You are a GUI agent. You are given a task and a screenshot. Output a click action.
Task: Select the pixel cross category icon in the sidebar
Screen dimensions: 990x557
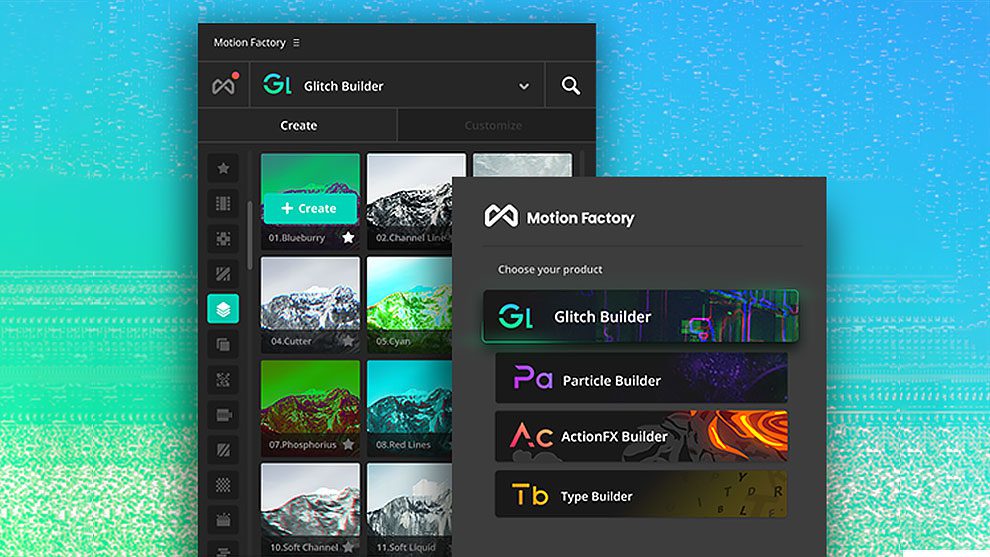pyautogui.click(x=223, y=239)
